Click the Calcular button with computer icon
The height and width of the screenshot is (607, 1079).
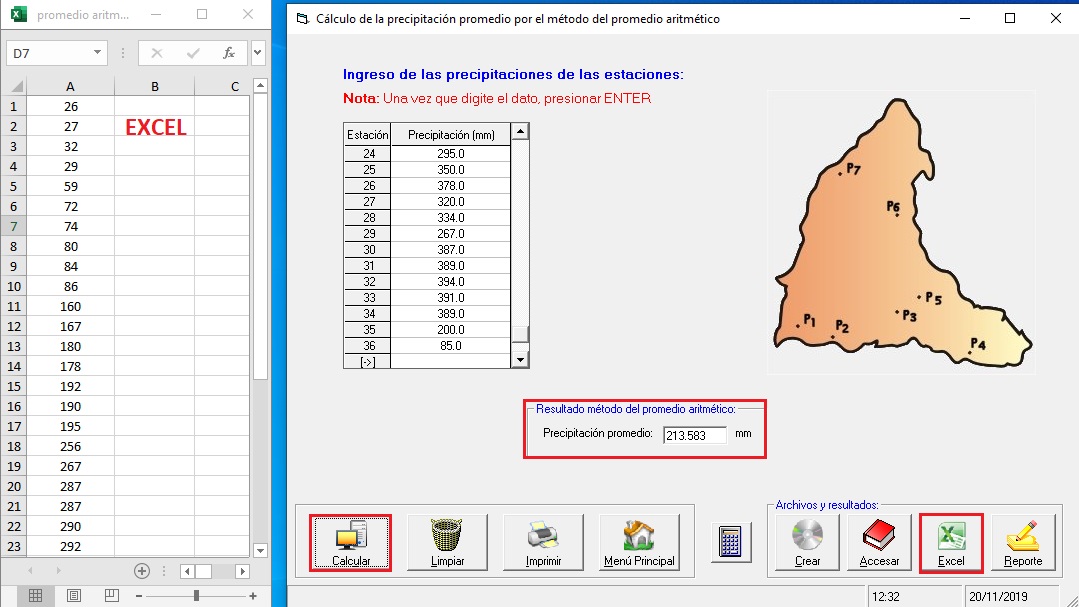(x=350, y=542)
